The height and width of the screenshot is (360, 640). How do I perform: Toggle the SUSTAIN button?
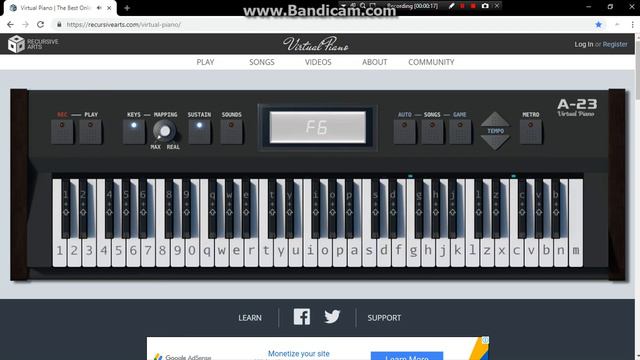(x=199, y=131)
